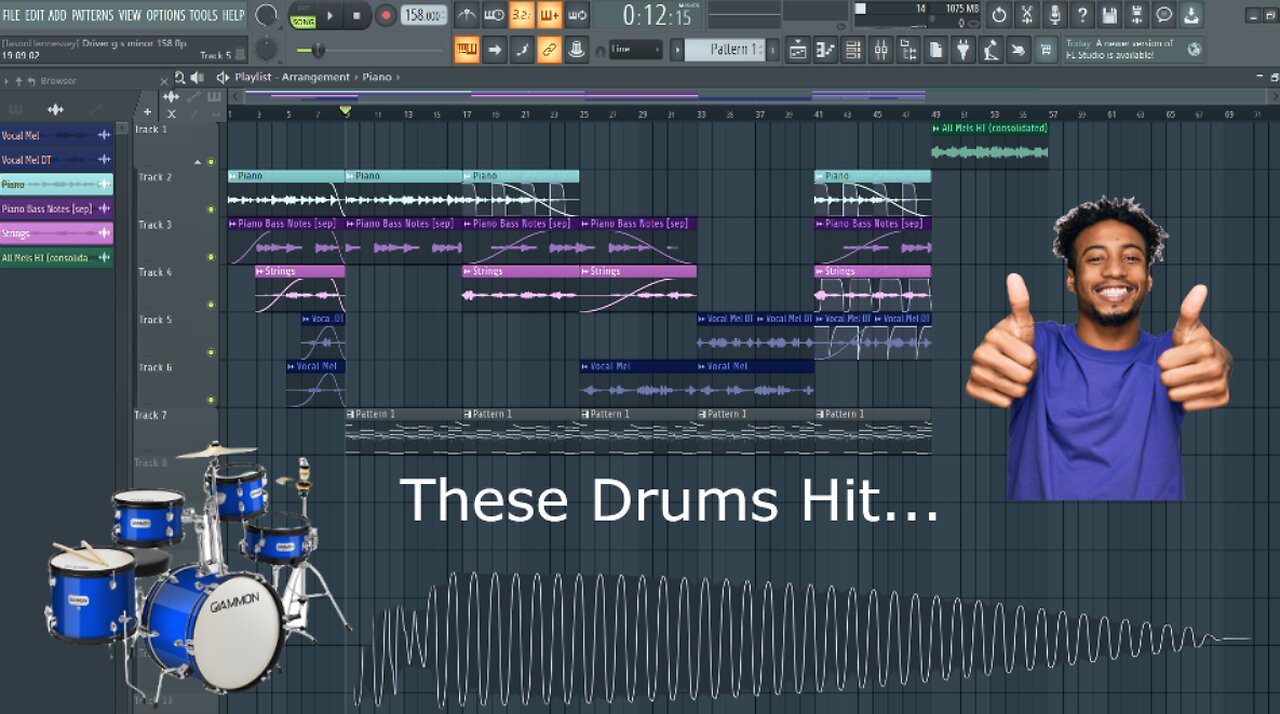Adjust the master pitch knob
Viewport: 1280px width, 714px height.
pyautogui.click(x=266, y=48)
